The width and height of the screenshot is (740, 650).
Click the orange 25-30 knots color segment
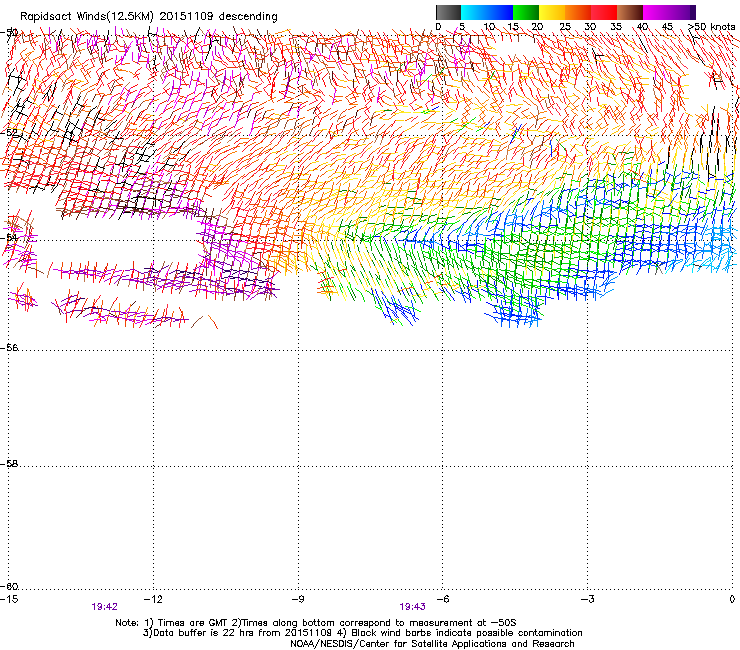[x=578, y=12]
